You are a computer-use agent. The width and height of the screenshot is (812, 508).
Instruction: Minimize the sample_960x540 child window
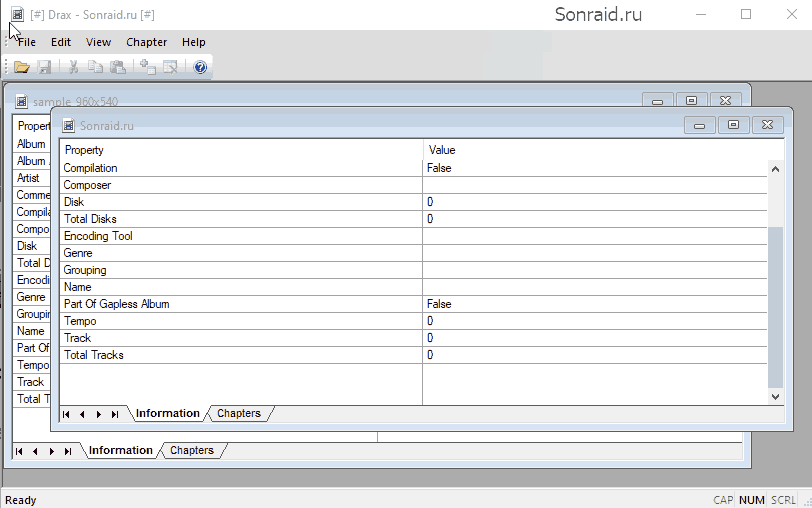tap(658, 100)
